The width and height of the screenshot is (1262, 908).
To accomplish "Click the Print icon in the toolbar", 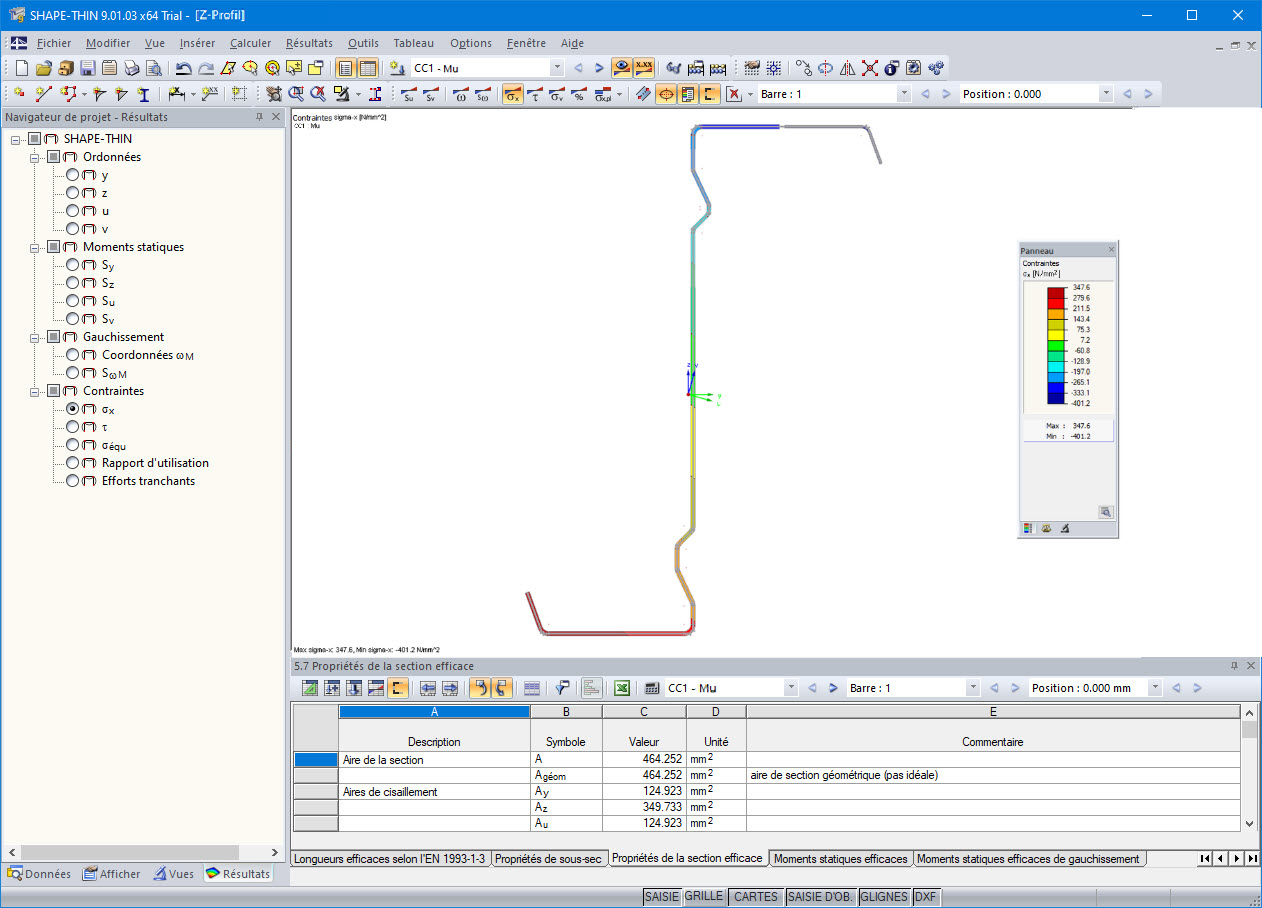I will pos(132,68).
